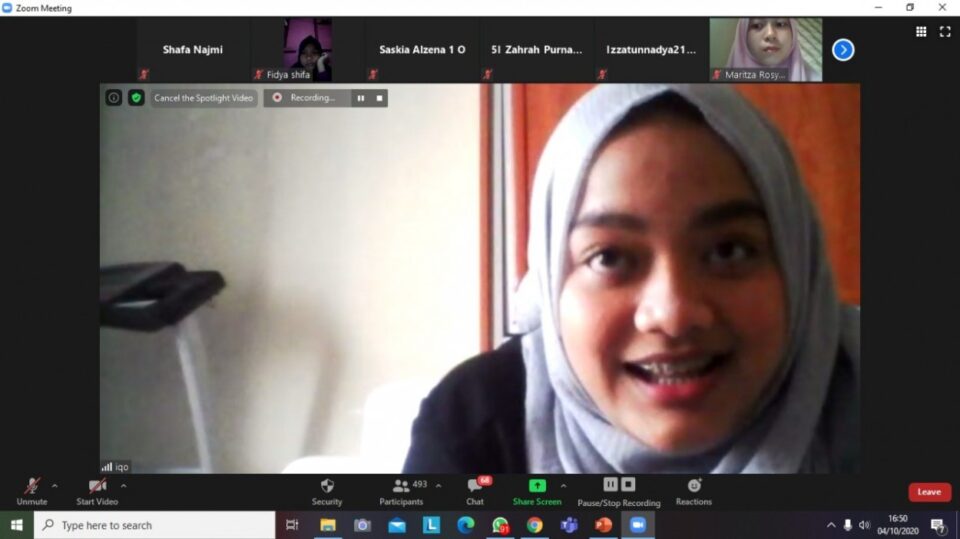Open the system volume control
The height and width of the screenshot is (539, 960).
pos(864,526)
